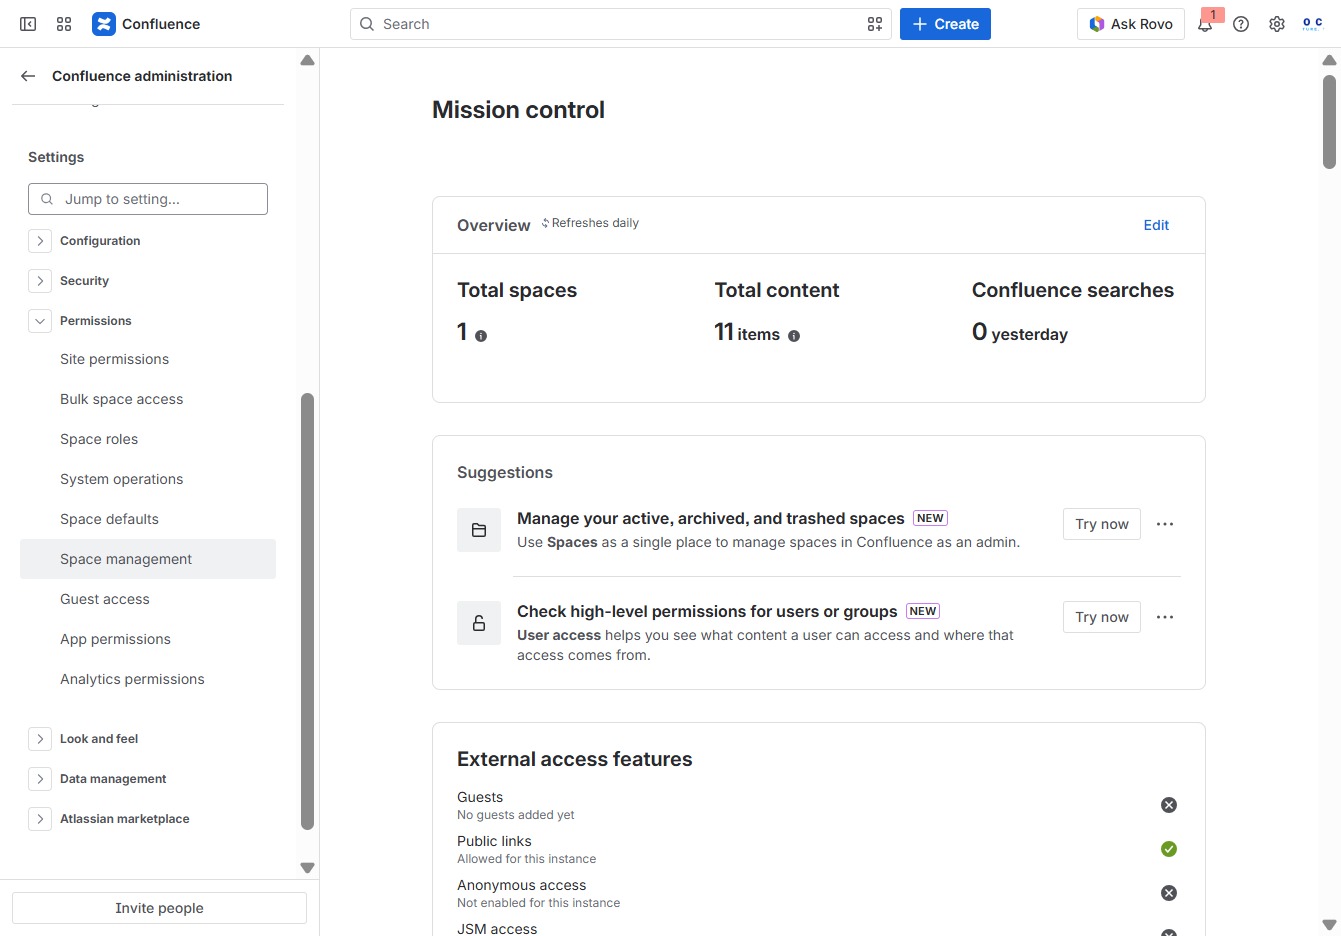
Task: Open System operations
Action: [148, 479]
